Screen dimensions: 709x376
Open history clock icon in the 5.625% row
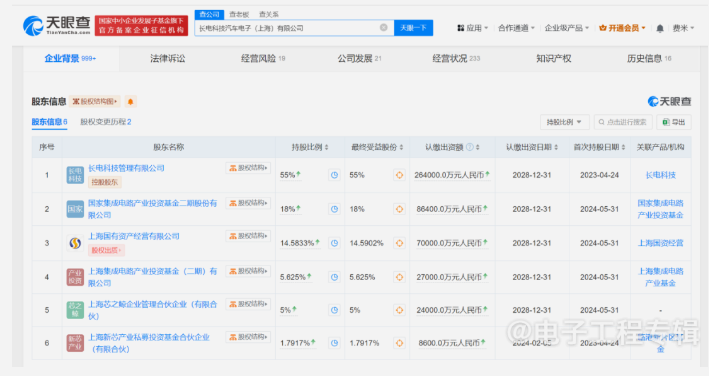point(334,277)
